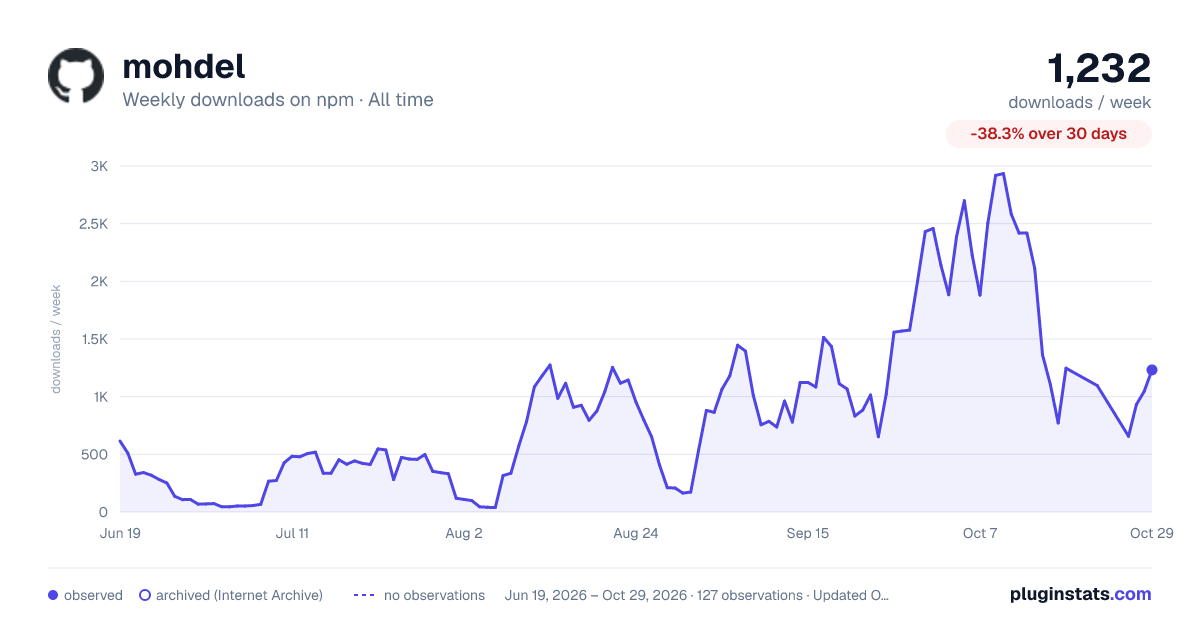Click the 'no observations' legend label

coord(434,595)
